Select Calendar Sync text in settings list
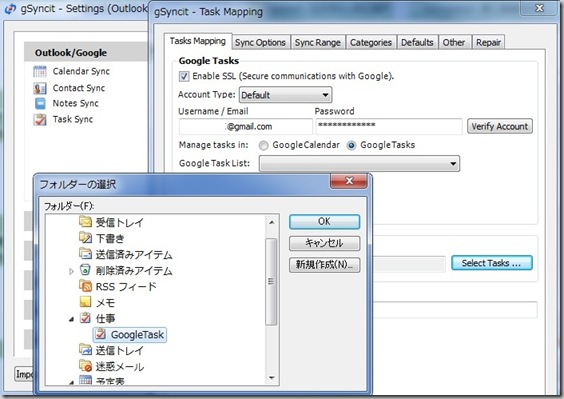This screenshot has height=399, width=564. (81, 71)
